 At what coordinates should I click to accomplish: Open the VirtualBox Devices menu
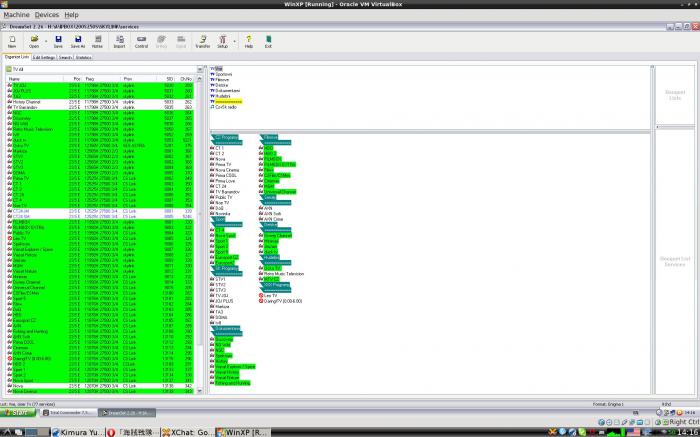tap(47, 15)
